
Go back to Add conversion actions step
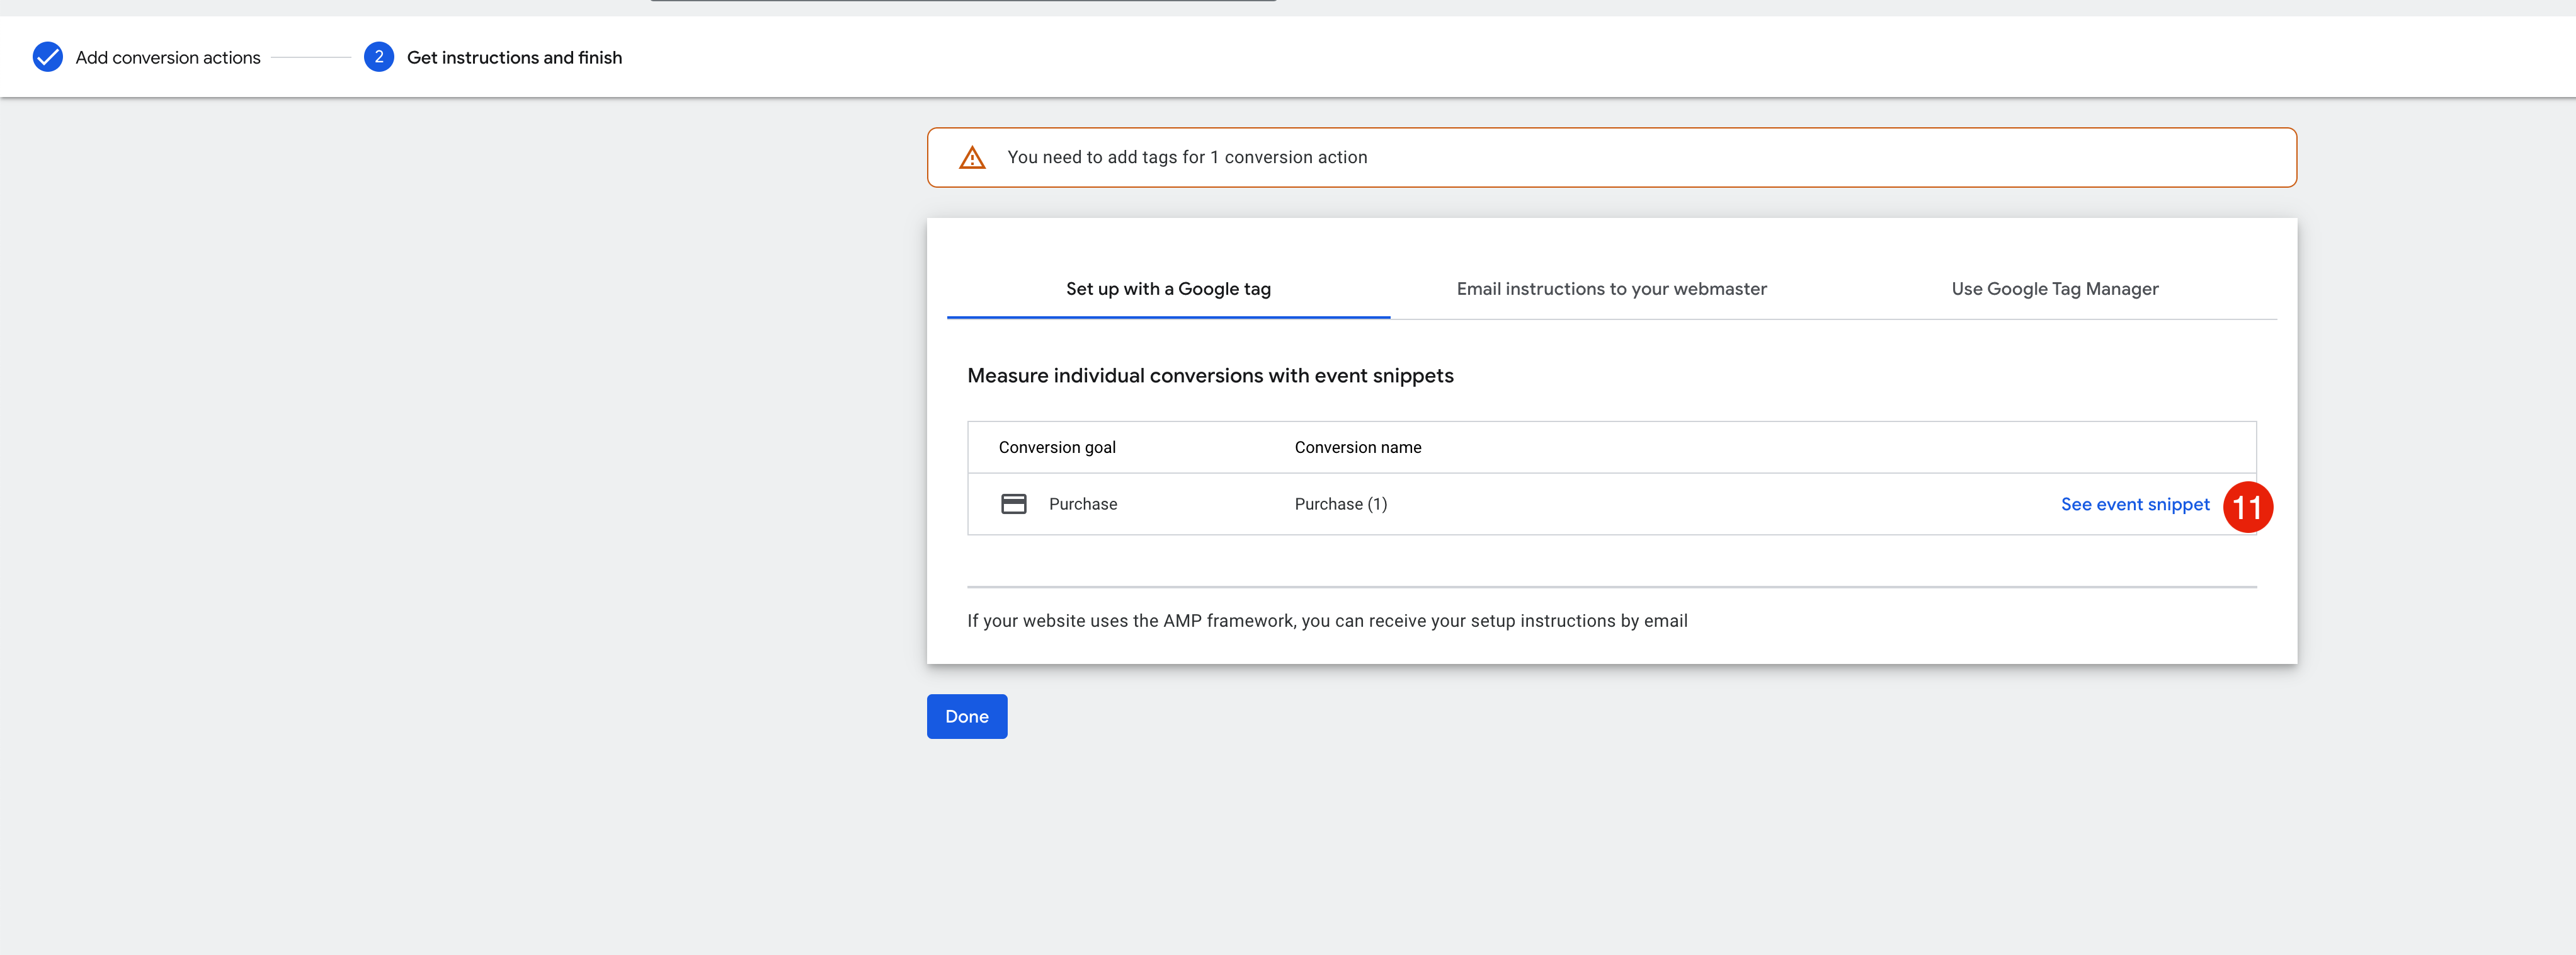point(167,58)
